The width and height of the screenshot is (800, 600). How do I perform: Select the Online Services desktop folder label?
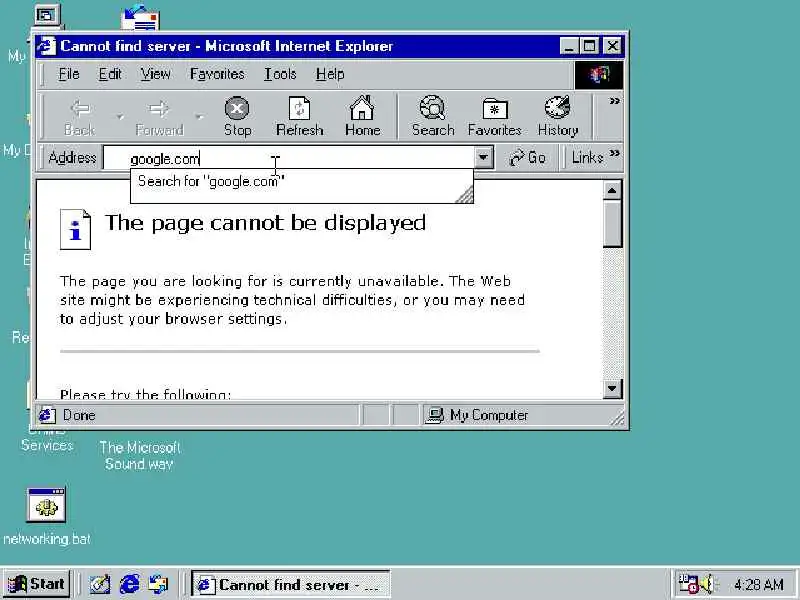[x=47, y=440]
